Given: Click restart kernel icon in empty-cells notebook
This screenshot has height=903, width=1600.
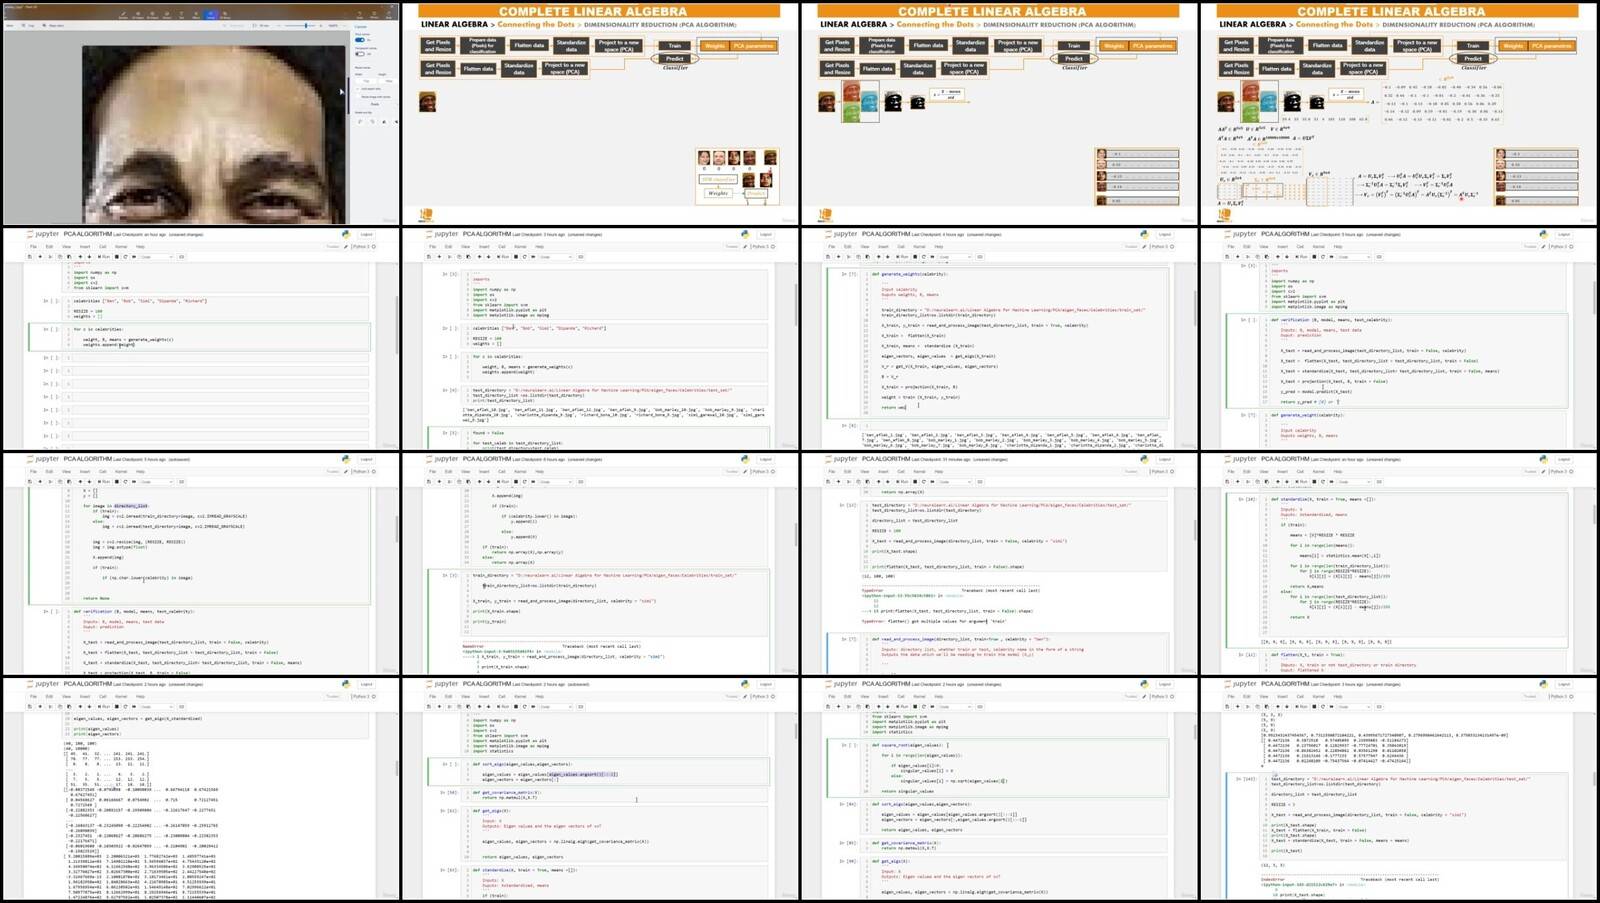Looking at the screenshot, I should [x=125, y=257].
